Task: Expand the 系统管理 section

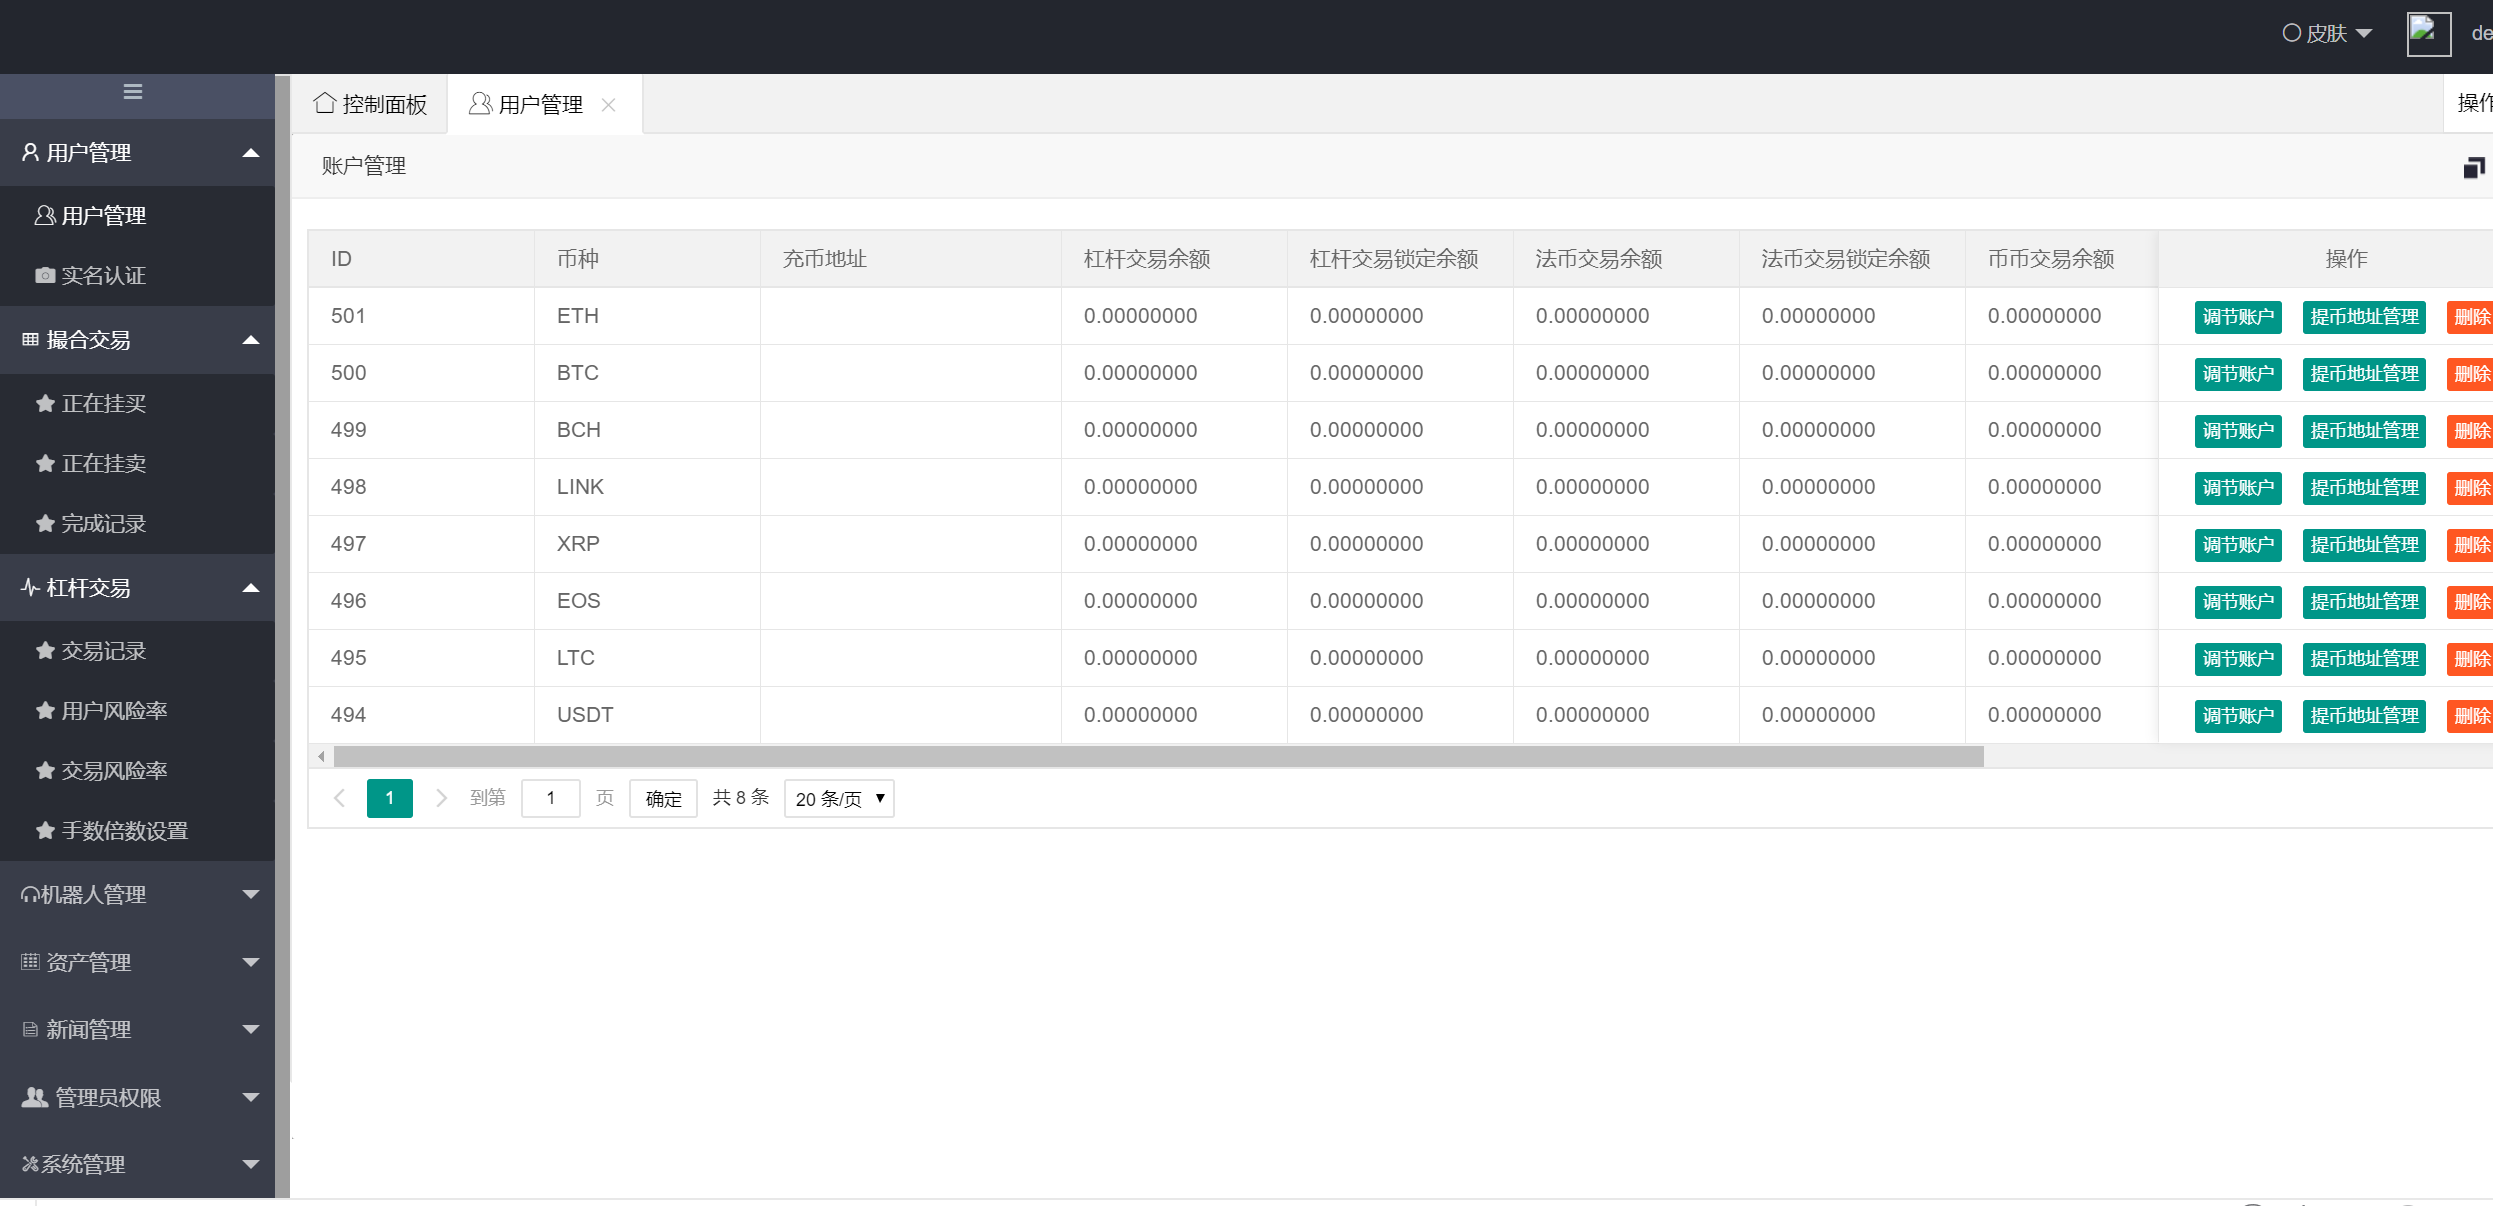Action: [138, 1165]
